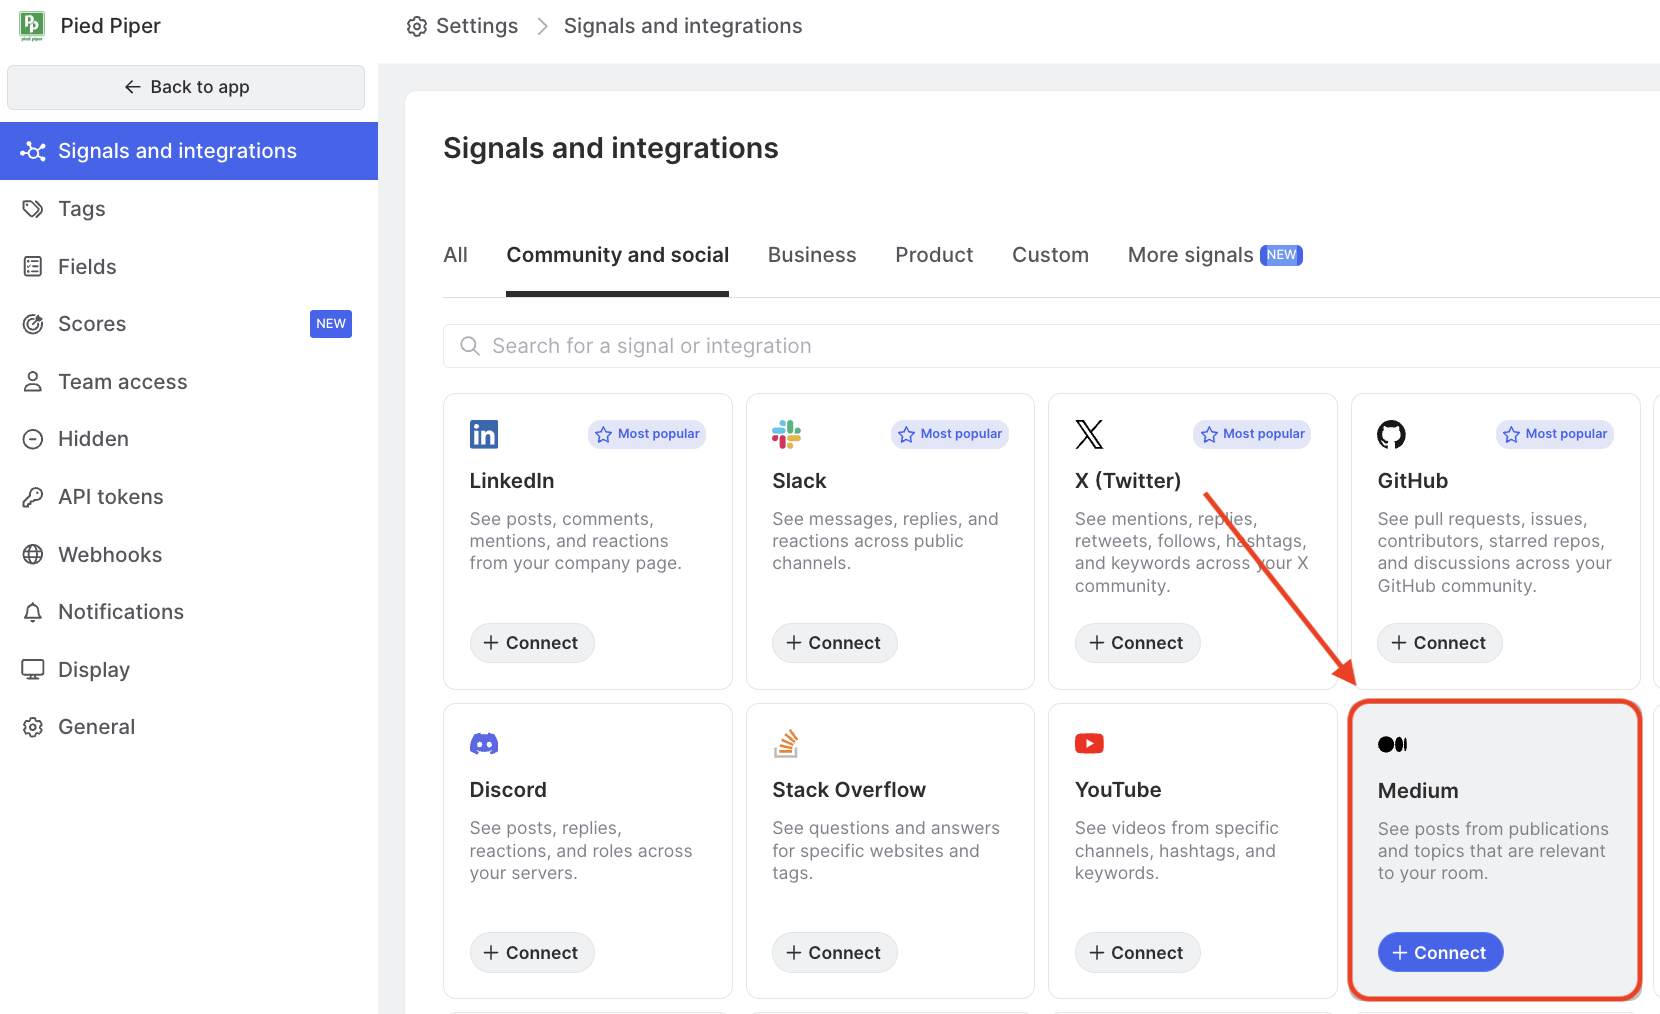Screen dimensions: 1660x1014
Task: Click the Settings gear icon in breadcrumb
Action: [417, 27]
